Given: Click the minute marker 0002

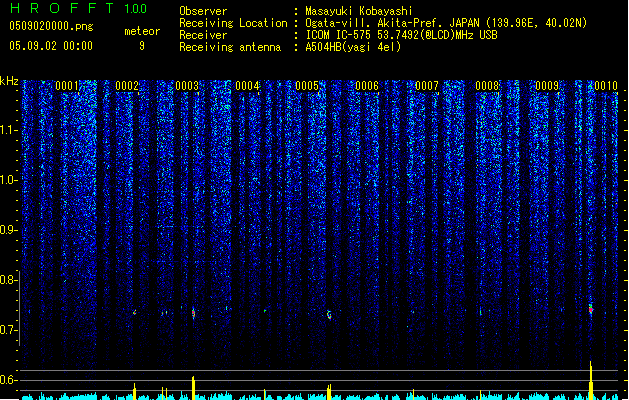Looking at the screenshot, I should coord(127,86).
